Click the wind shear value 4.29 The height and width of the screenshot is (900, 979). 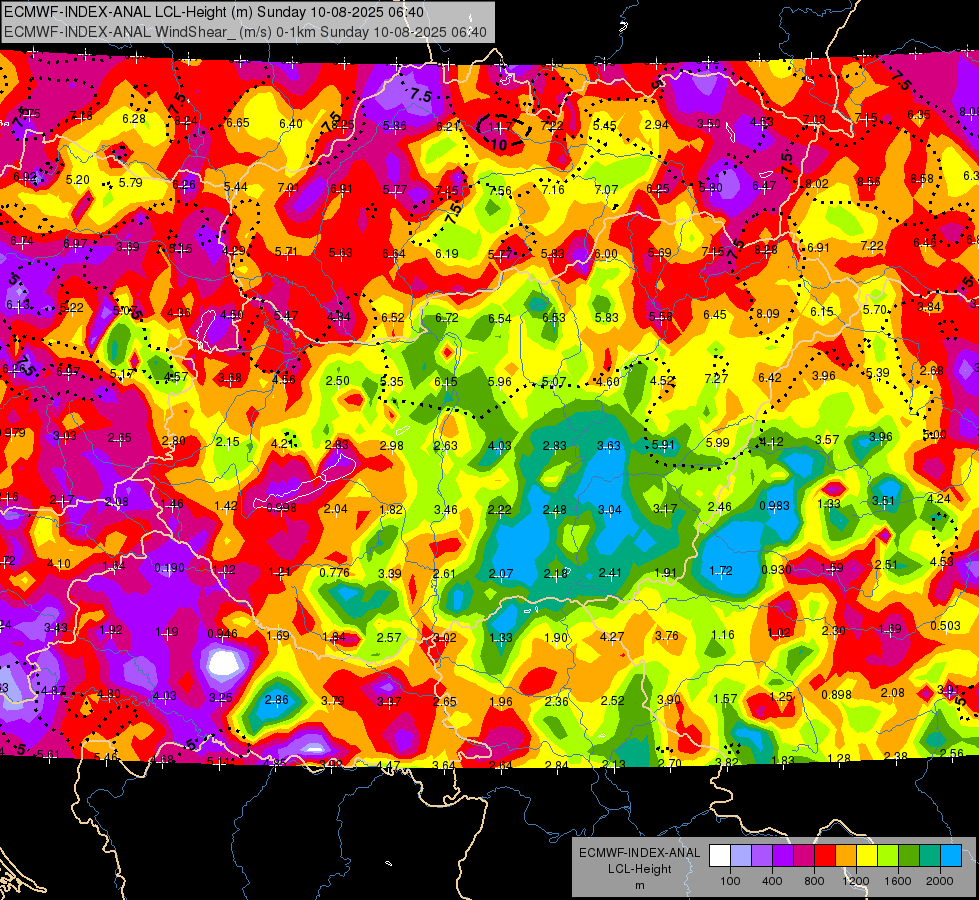pos(234,250)
